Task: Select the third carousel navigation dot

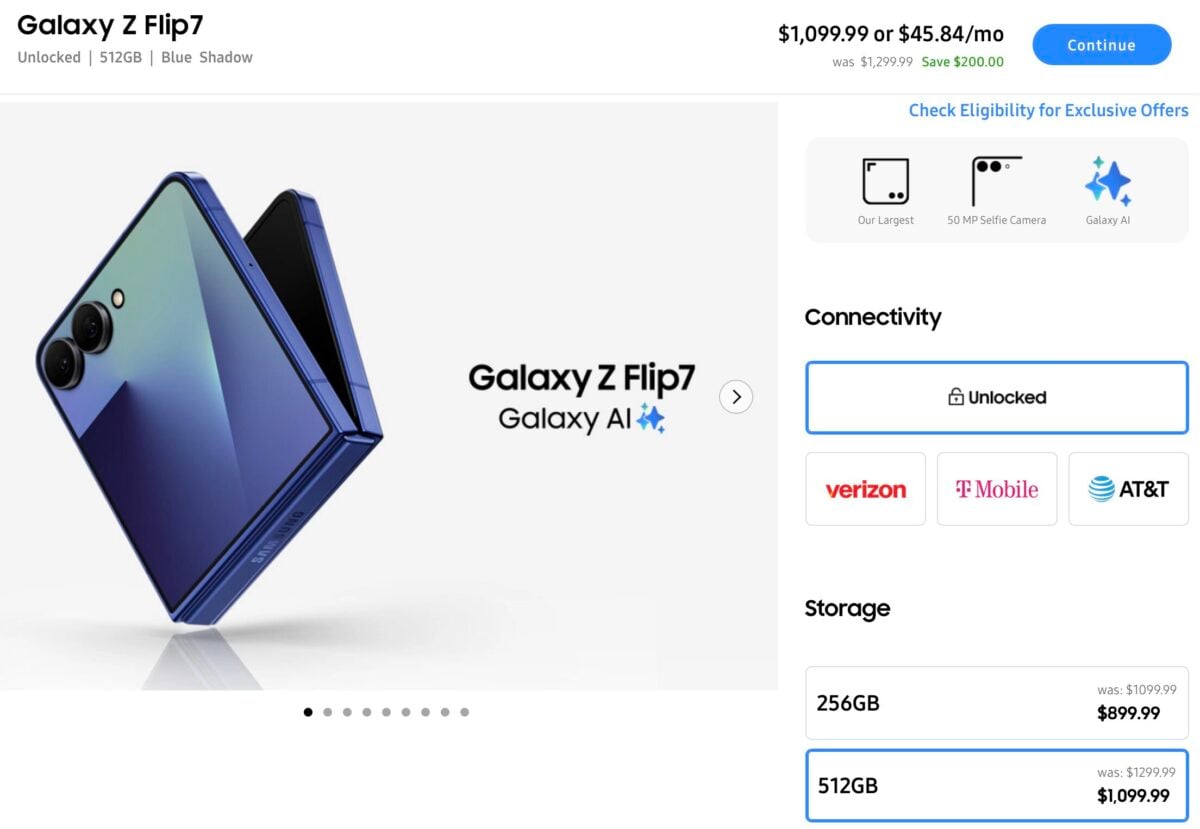Action: 347,712
